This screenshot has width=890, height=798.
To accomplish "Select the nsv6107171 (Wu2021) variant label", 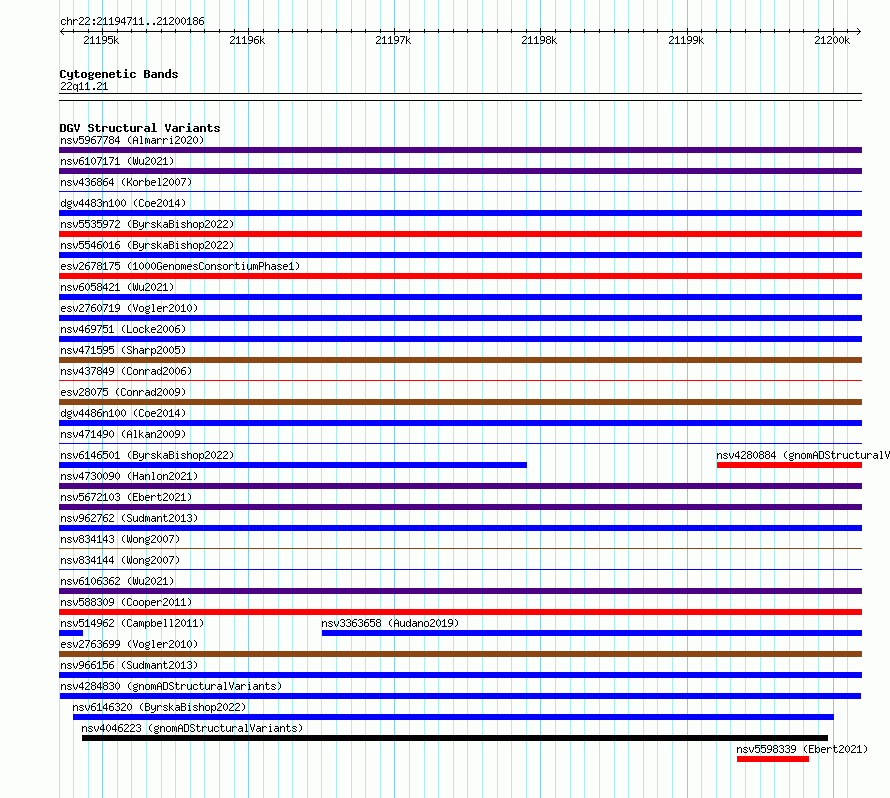I will [117, 161].
